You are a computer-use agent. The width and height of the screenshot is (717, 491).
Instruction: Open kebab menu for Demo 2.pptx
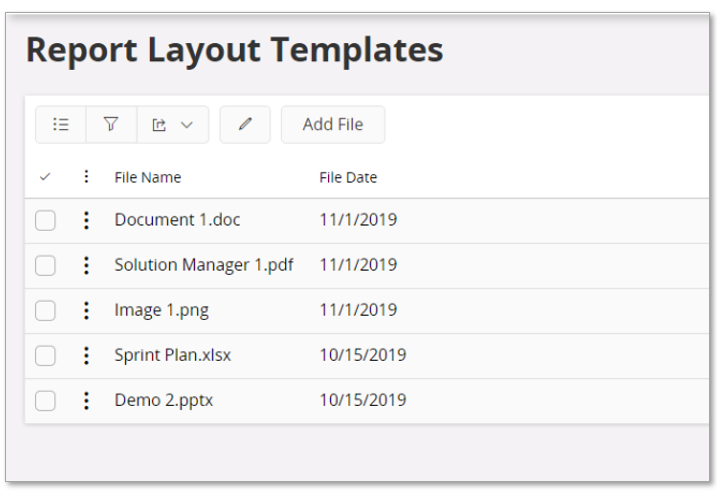(86, 401)
